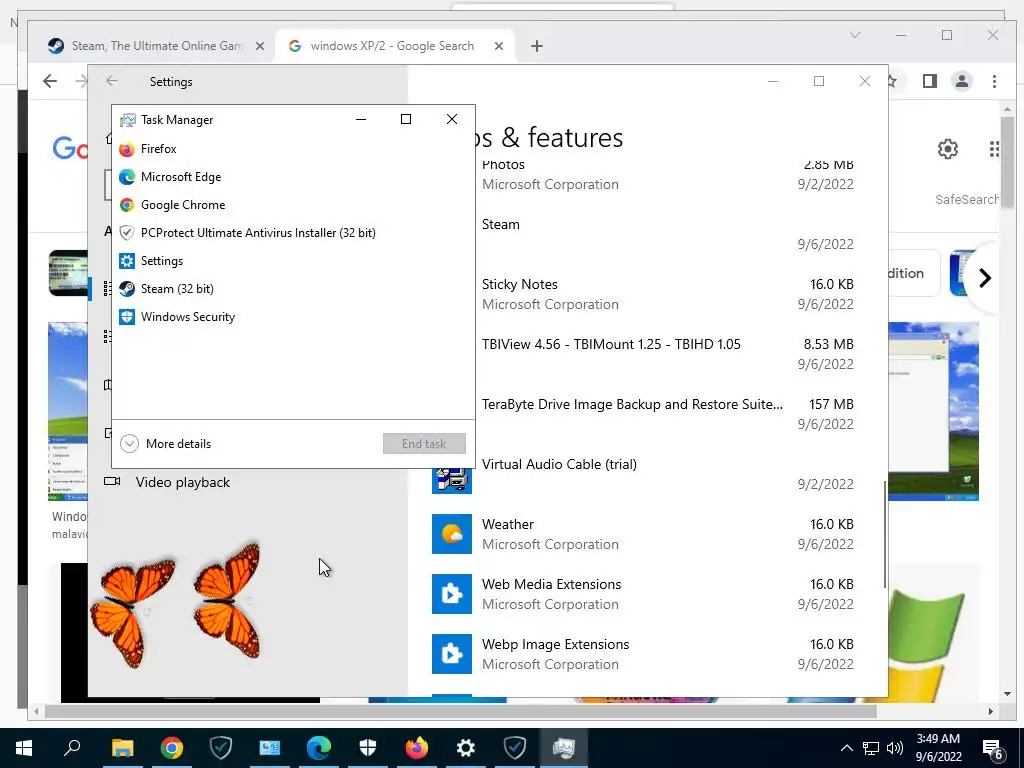
Task: Open Video playback settings section
Action: click(x=167, y=482)
